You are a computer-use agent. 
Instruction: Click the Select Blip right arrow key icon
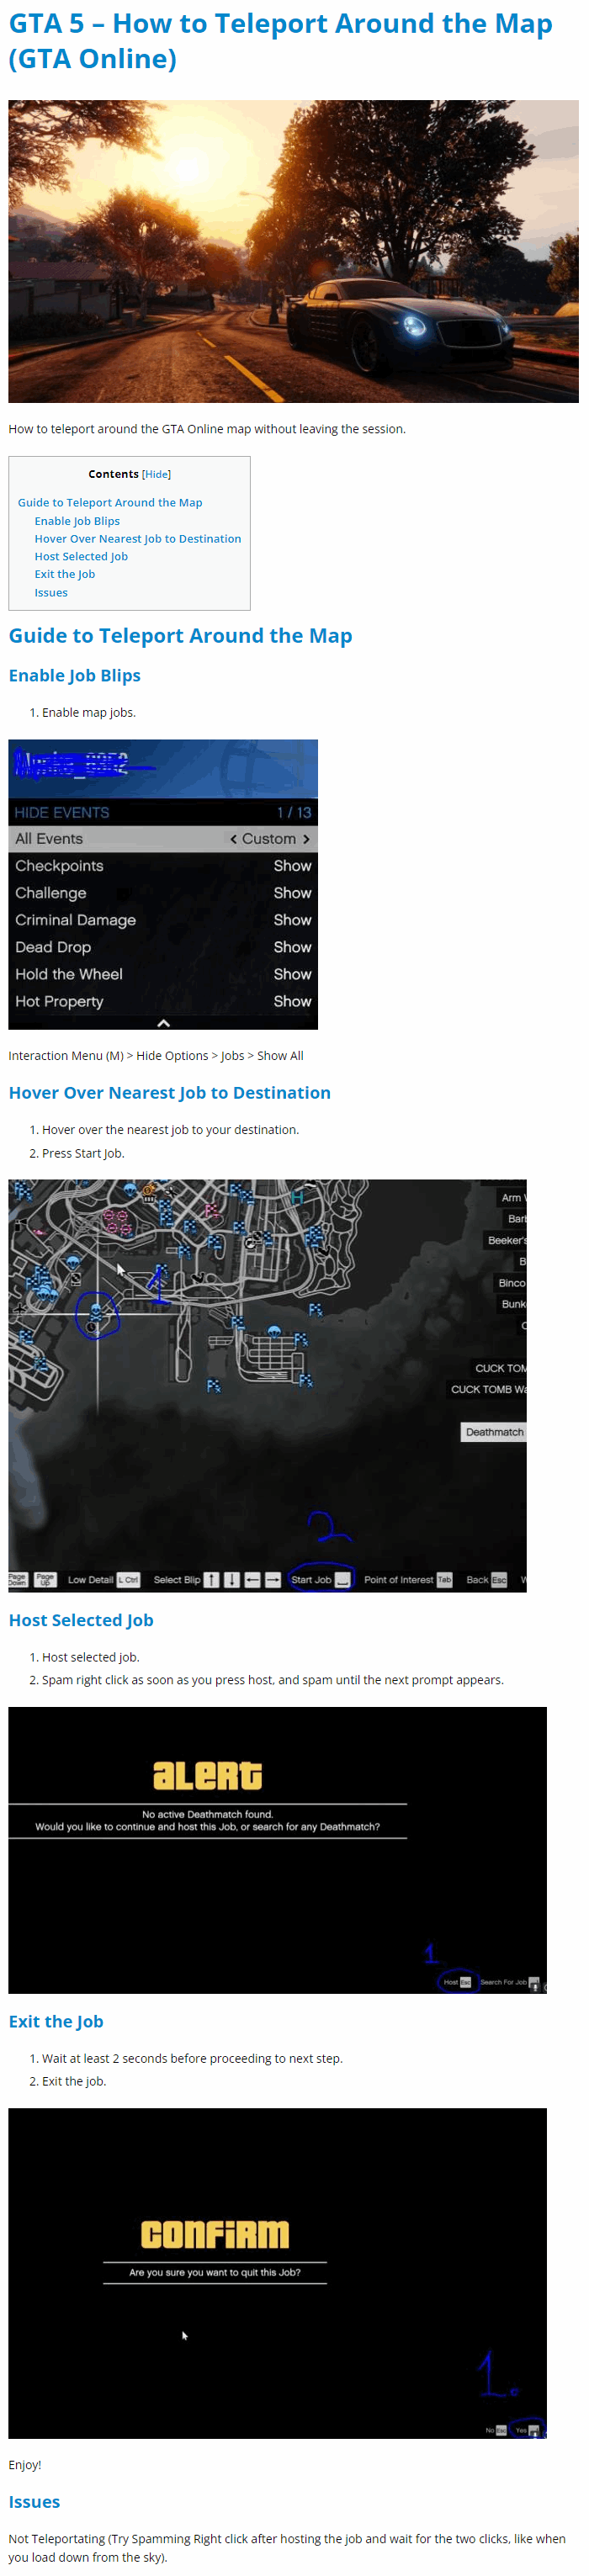tap(272, 1580)
